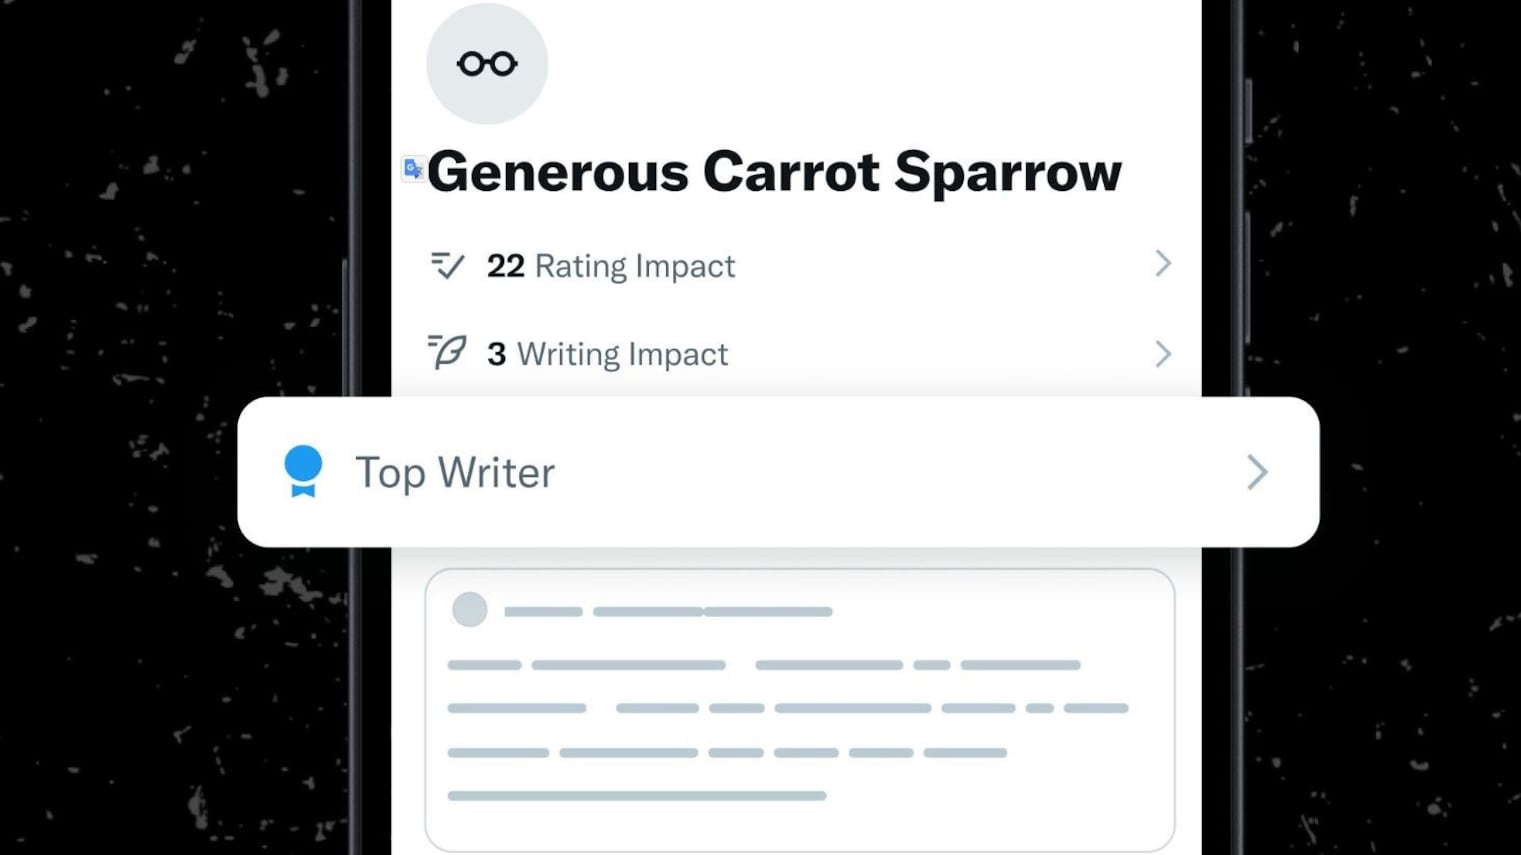This screenshot has width=1521, height=855.
Task: Open Top Writer details via chevron
Action: 1257,472
